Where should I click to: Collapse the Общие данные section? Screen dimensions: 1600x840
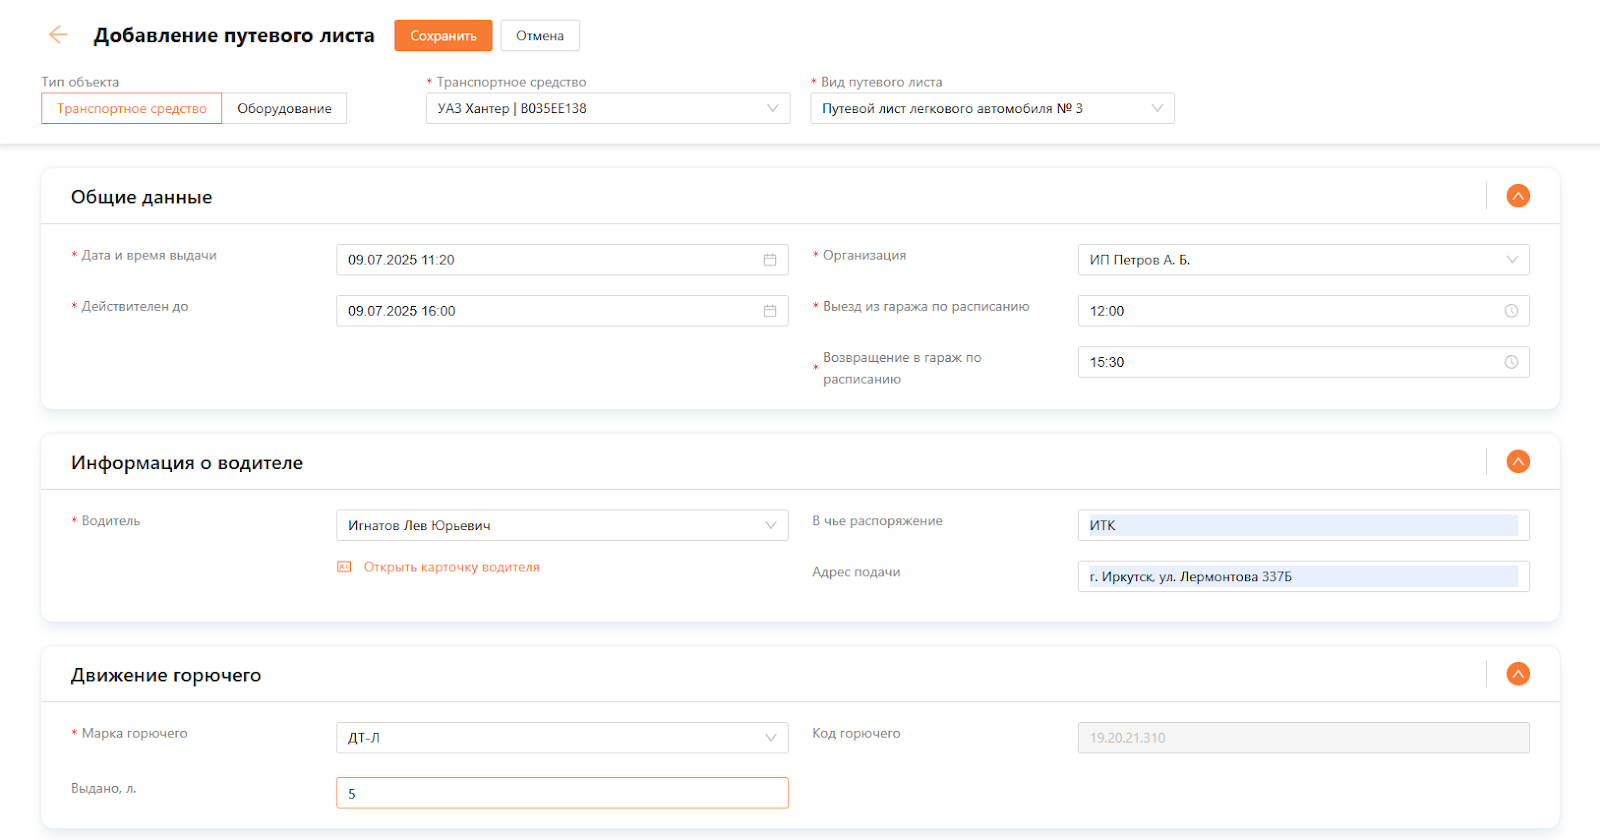click(1518, 196)
